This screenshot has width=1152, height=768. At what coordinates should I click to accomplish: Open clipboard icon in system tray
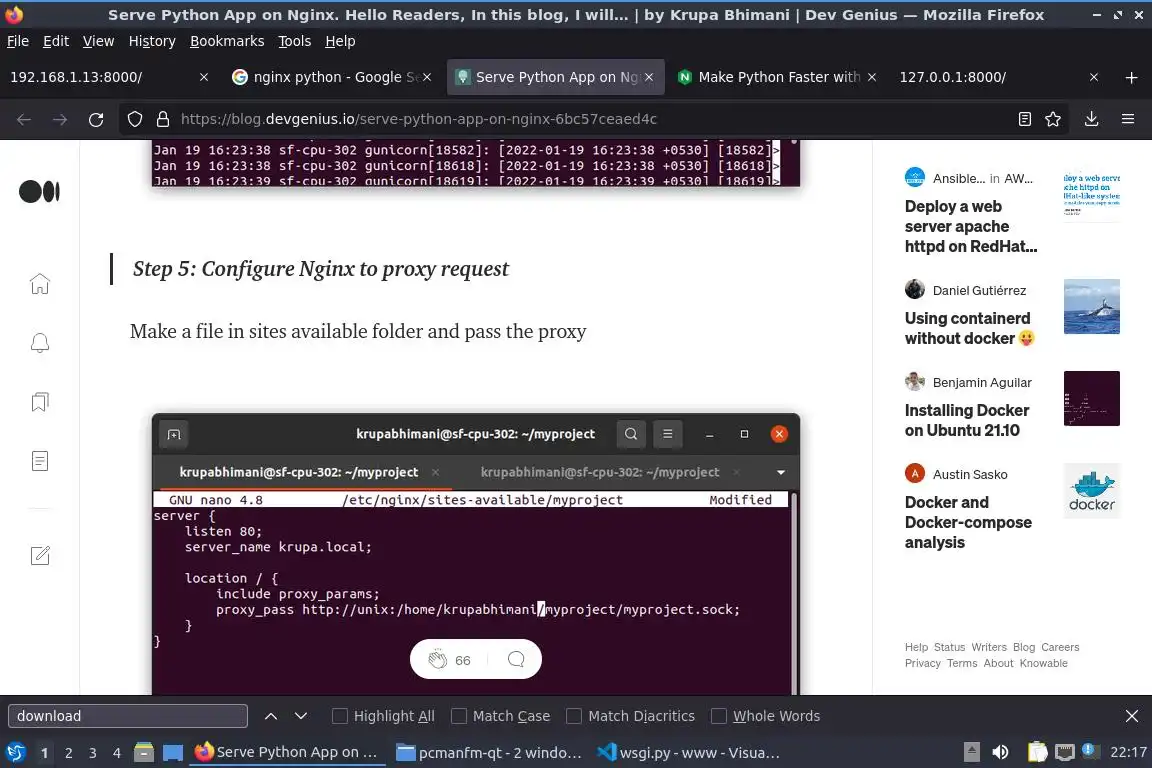click(1037, 752)
